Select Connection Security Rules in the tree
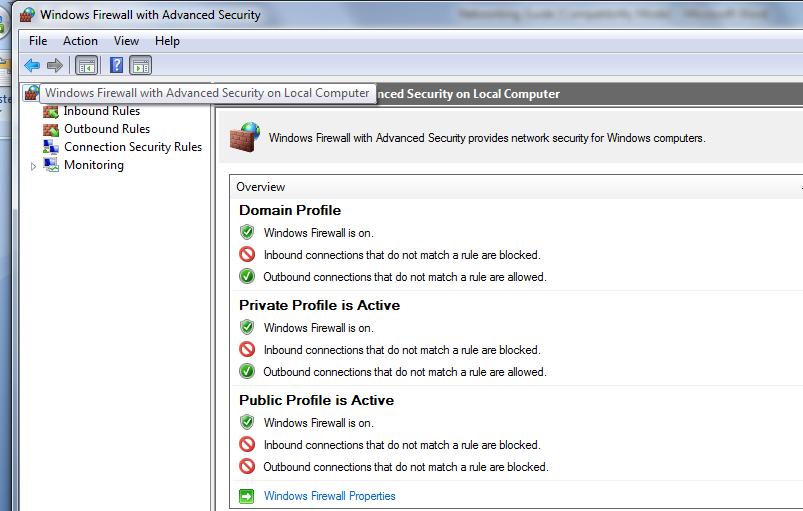This screenshot has height=511, width=803. (x=133, y=147)
